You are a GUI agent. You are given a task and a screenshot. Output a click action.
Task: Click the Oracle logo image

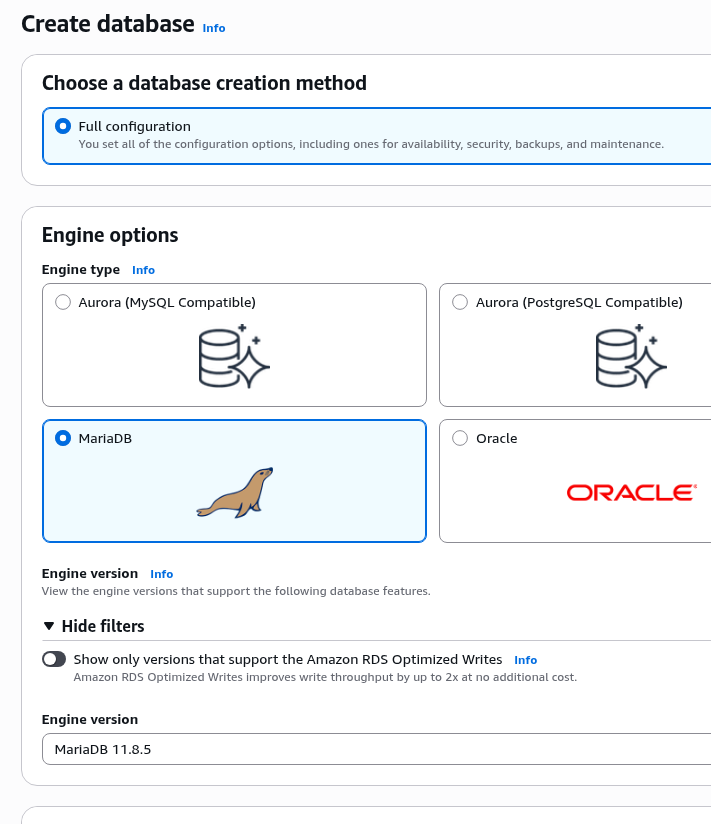click(x=630, y=492)
